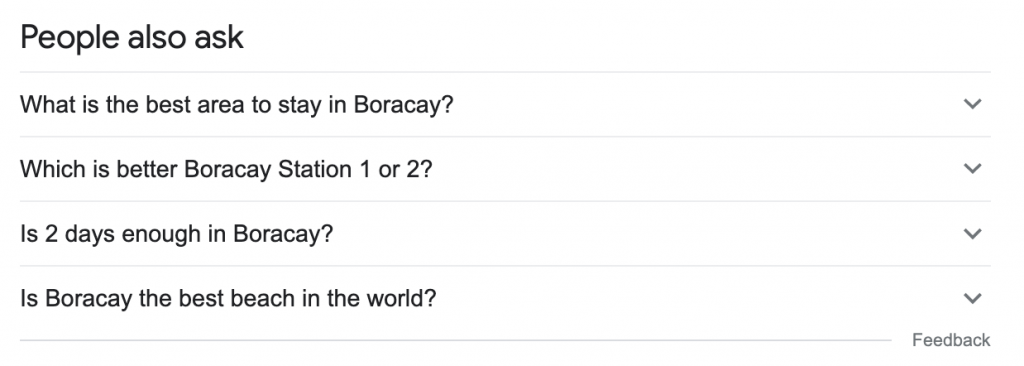Reveal answer on Boracay best beach ranking
1024x366 pixels.
505,298
